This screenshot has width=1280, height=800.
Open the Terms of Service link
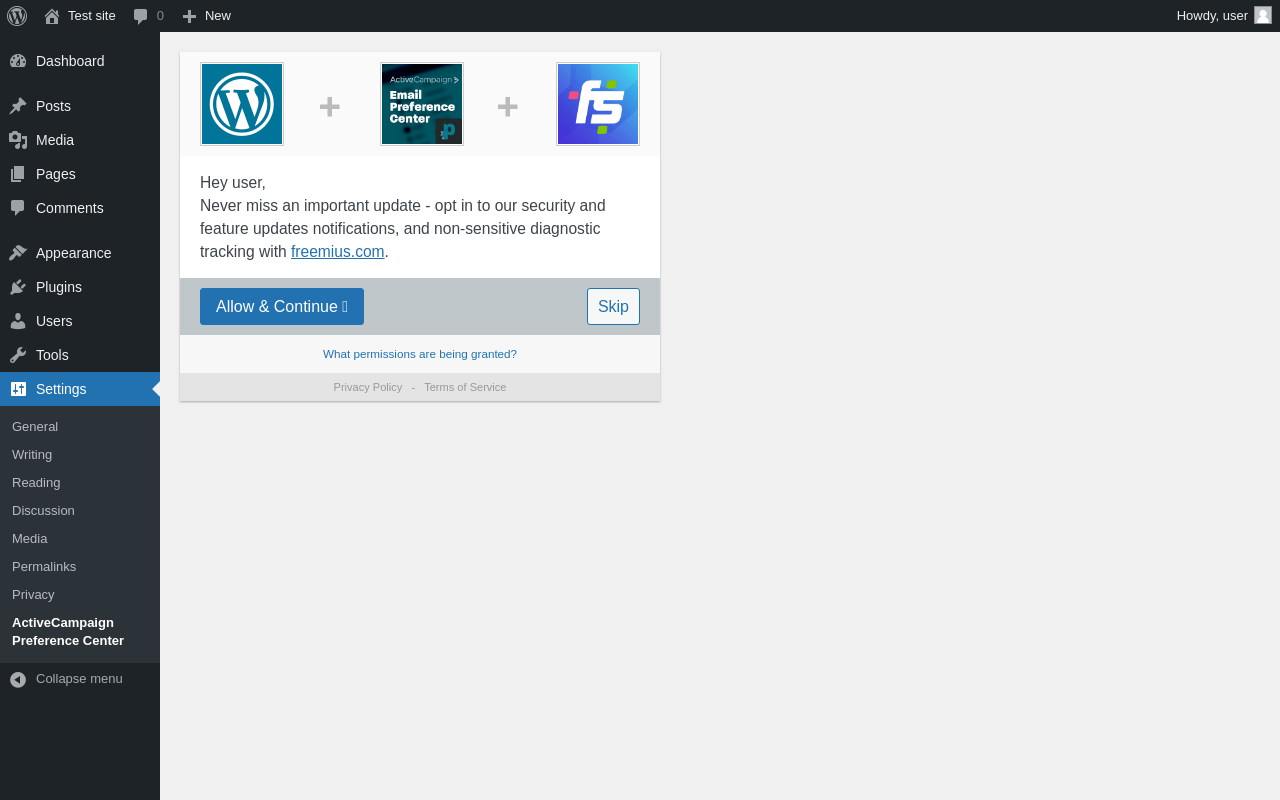465,387
